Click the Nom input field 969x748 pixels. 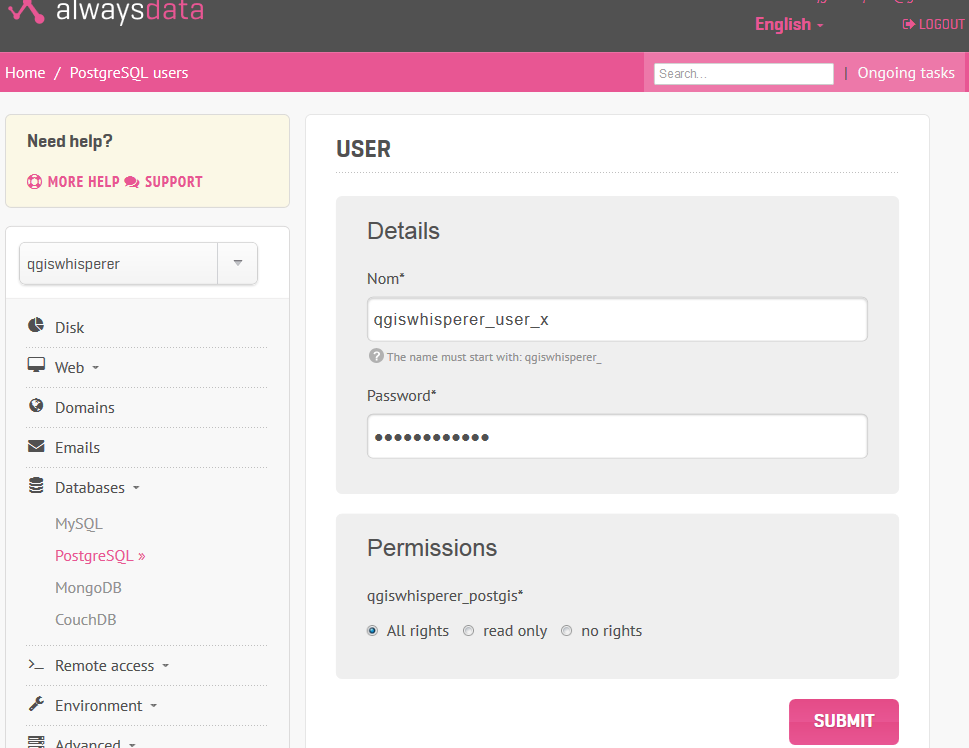point(617,320)
